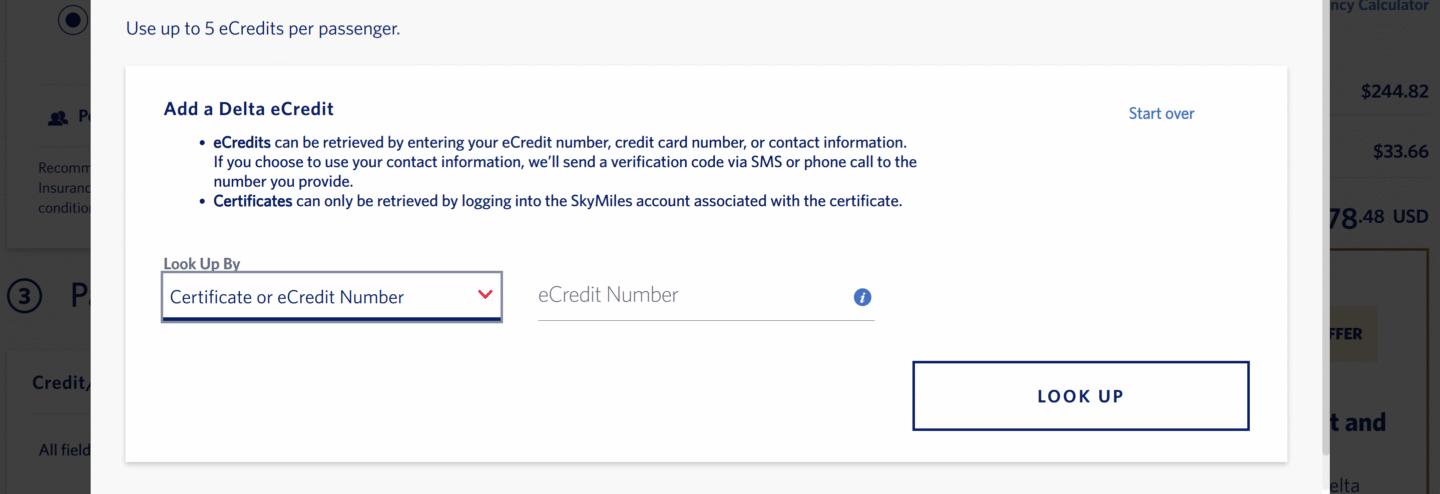Click the Add a Delta eCredit heading
This screenshot has height=494, width=1440.
249,109
